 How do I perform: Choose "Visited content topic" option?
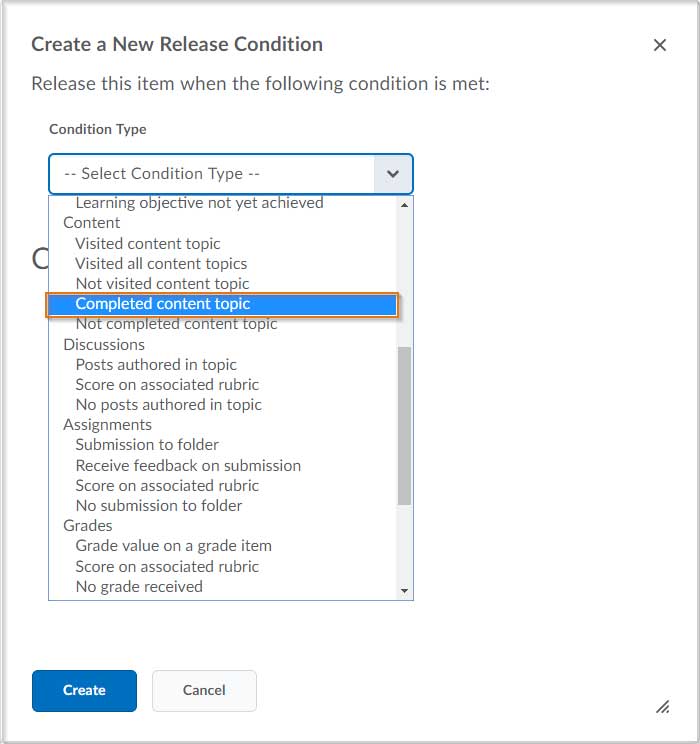coord(148,243)
